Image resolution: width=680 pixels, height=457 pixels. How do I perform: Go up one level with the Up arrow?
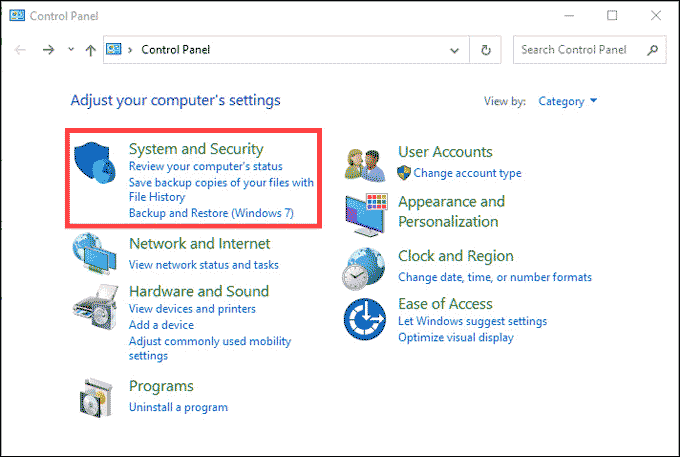90,49
